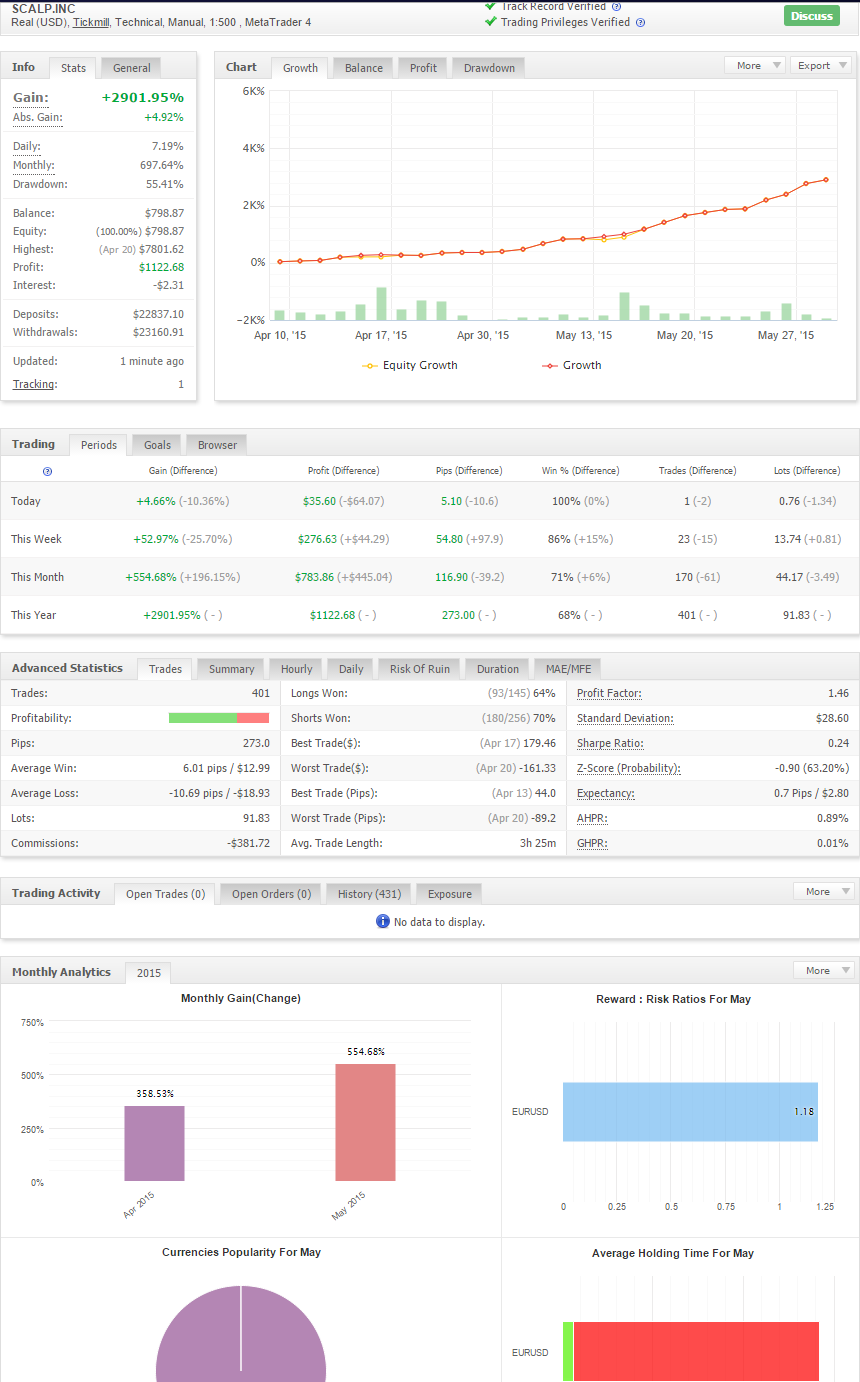Screen dimensions: 860x1382
Task: Click the Trading Privileges Verified green checkmark
Action: [490, 21]
